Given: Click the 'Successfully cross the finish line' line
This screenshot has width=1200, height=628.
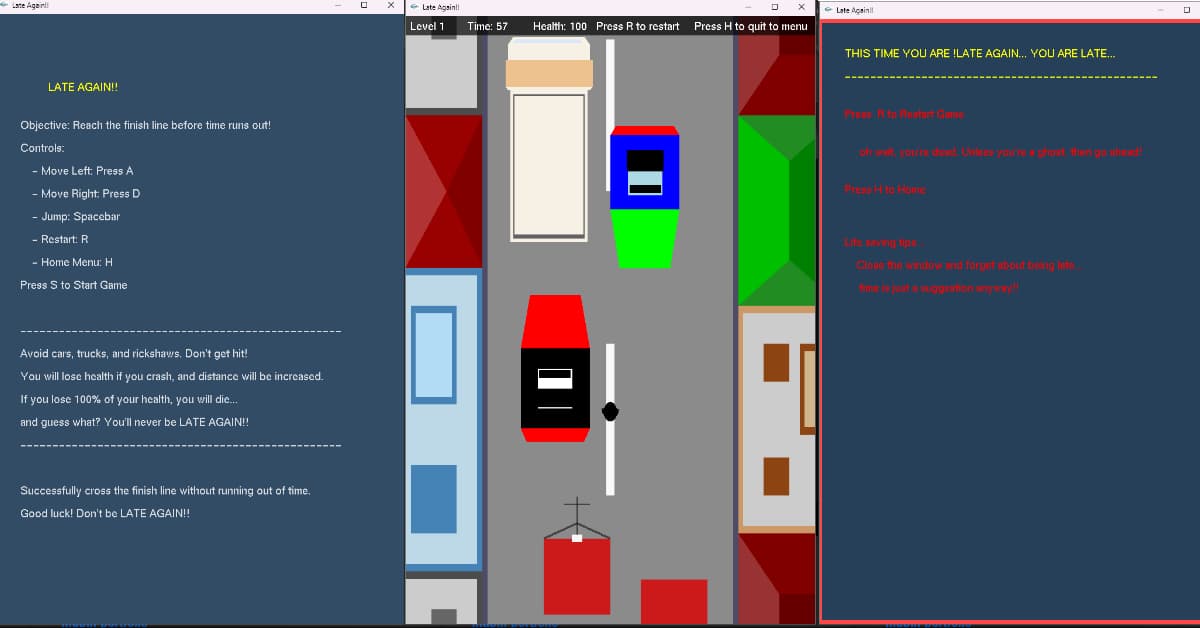Looking at the screenshot, I should pyautogui.click(x=165, y=491).
